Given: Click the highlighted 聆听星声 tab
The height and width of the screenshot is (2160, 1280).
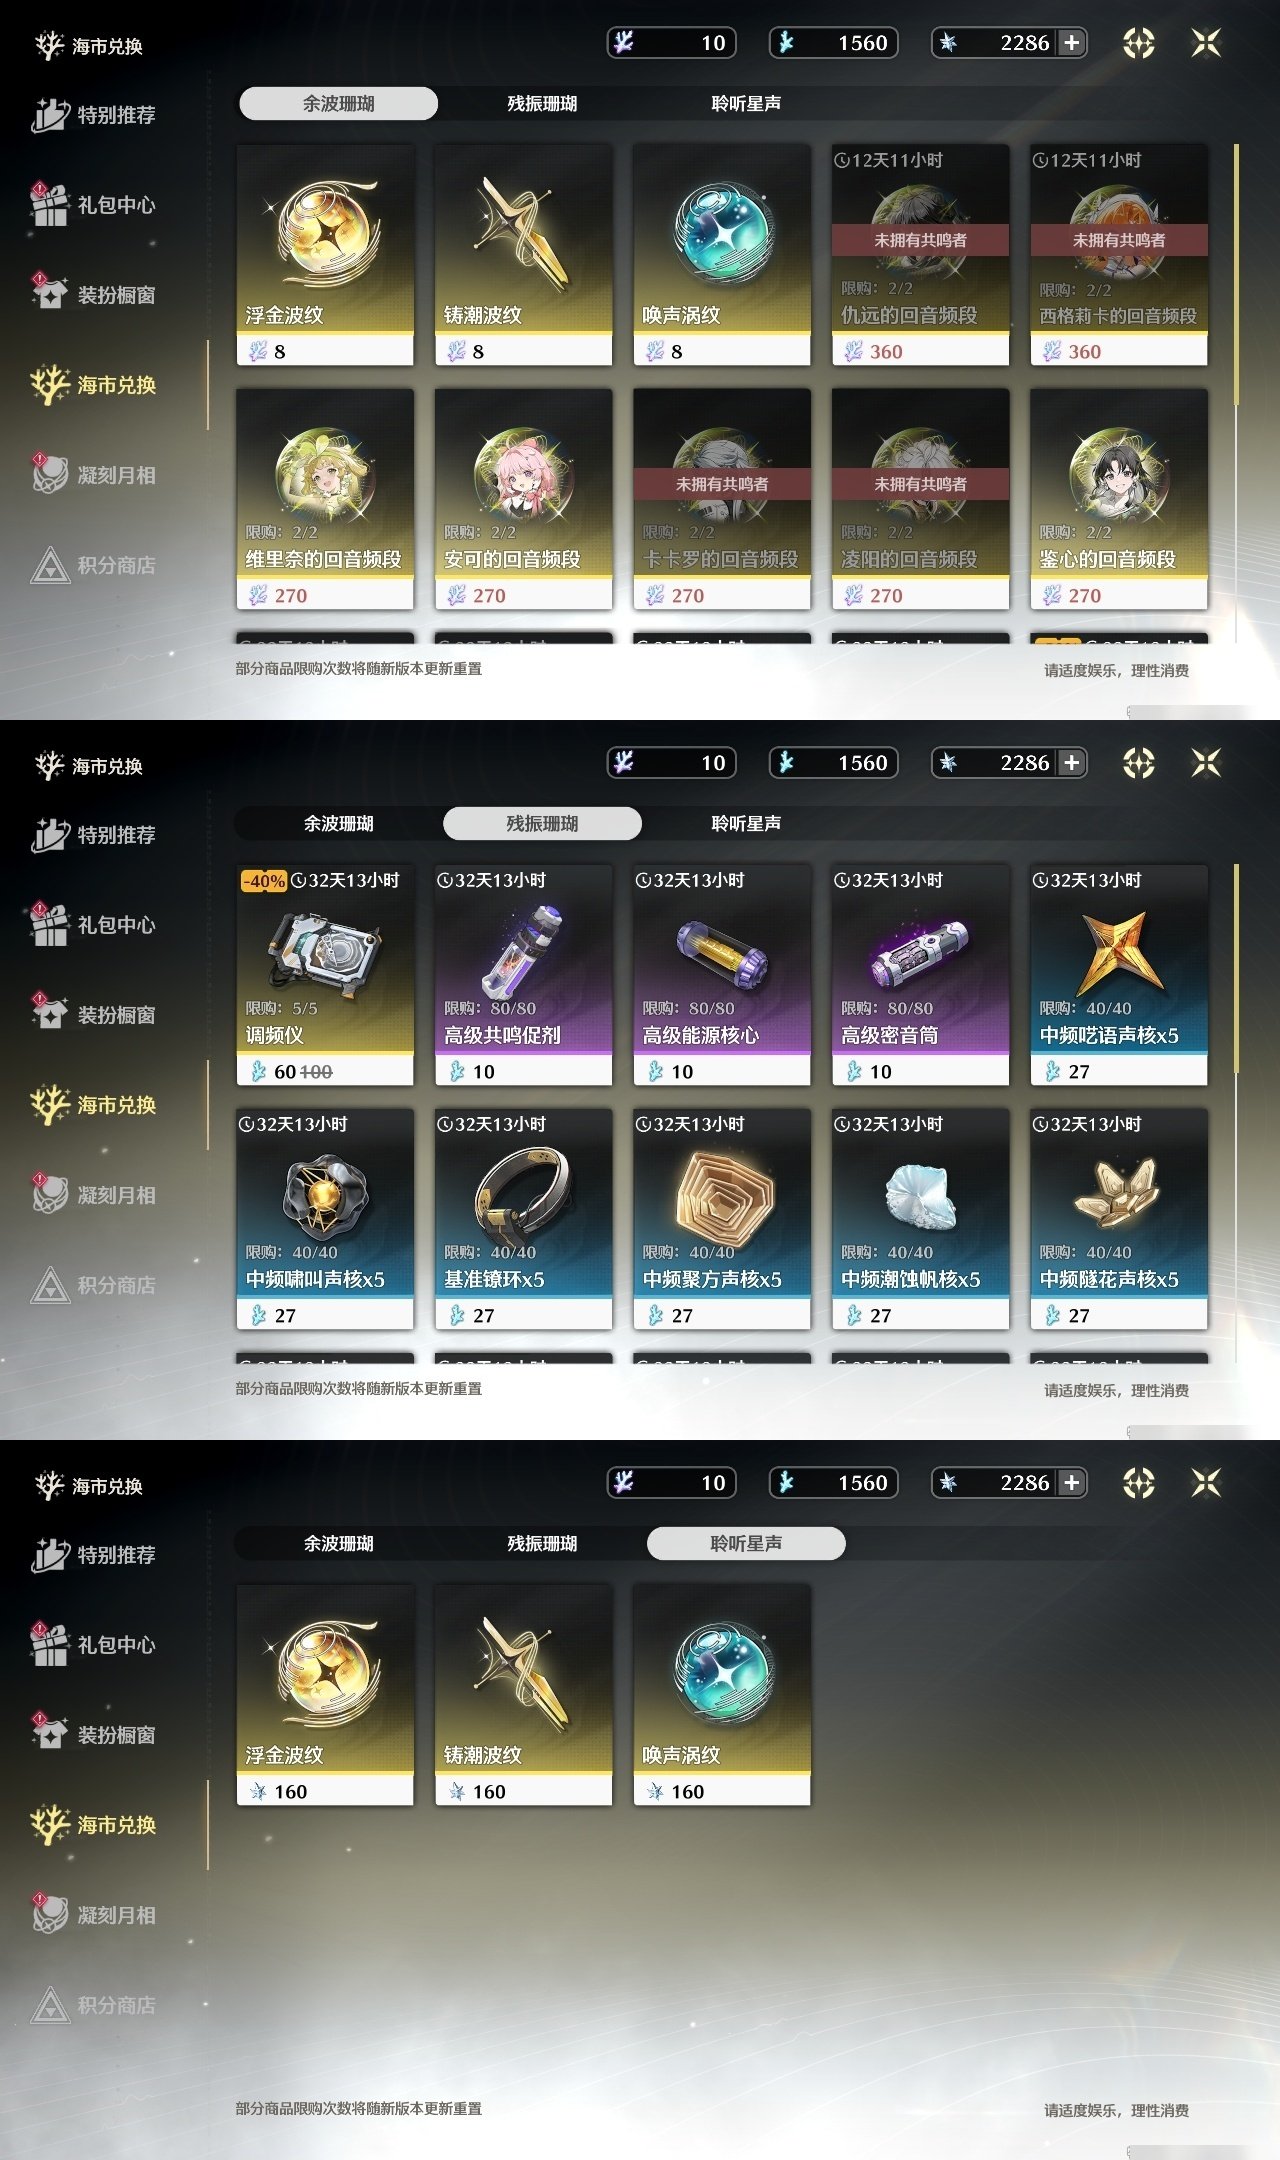Looking at the screenshot, I should click(x=746, y=1543).
